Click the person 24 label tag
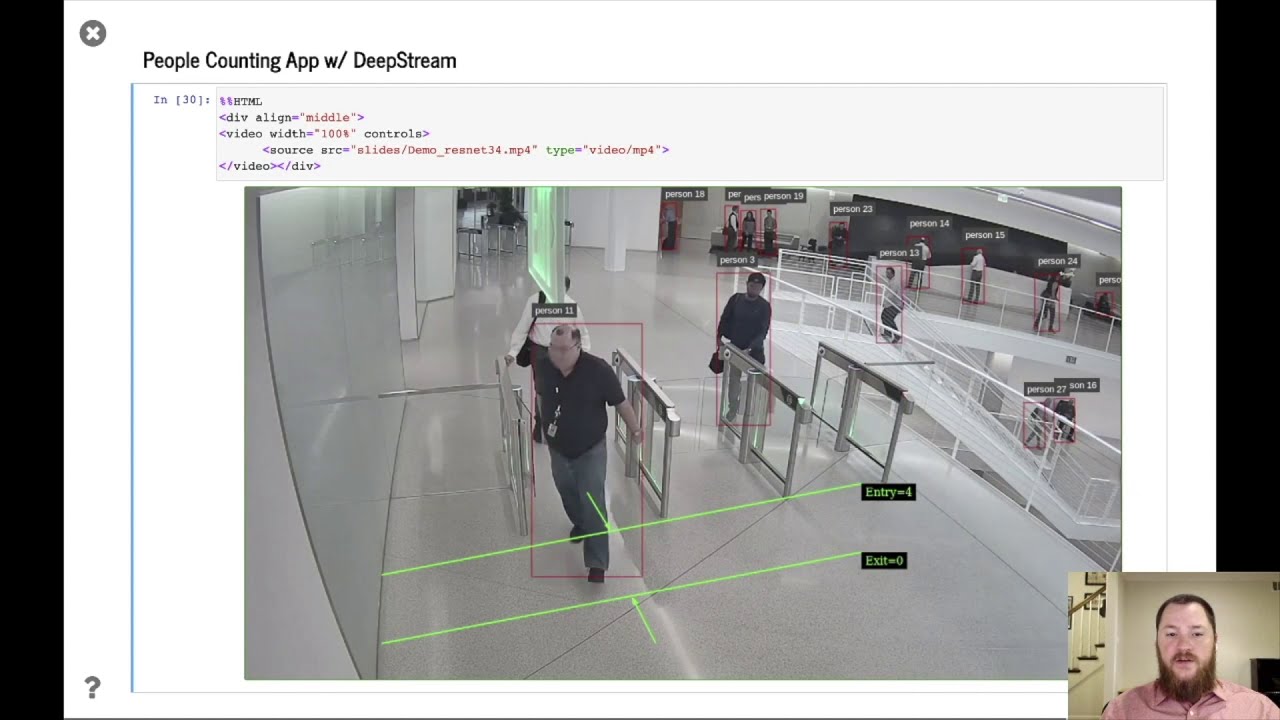The image size is (1280, 720). tap(1057, 261)
